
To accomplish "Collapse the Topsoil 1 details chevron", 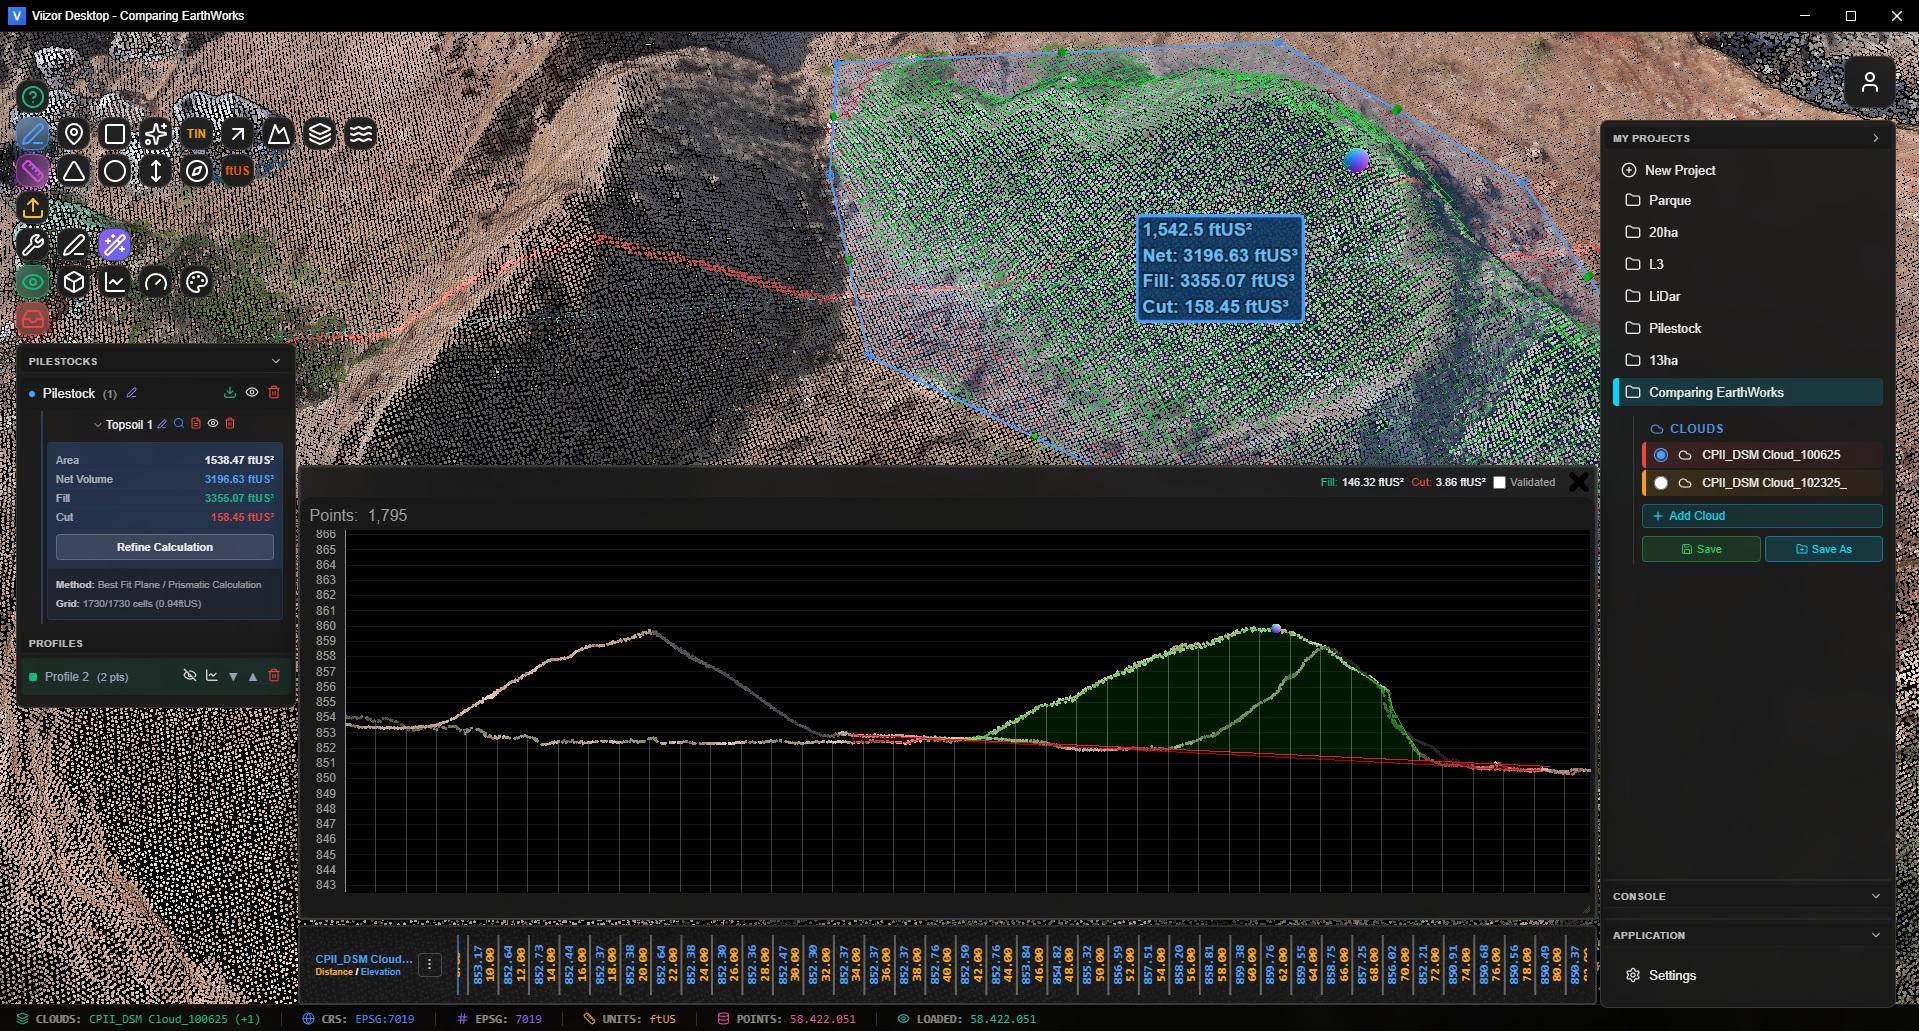I will pos(98,425).
